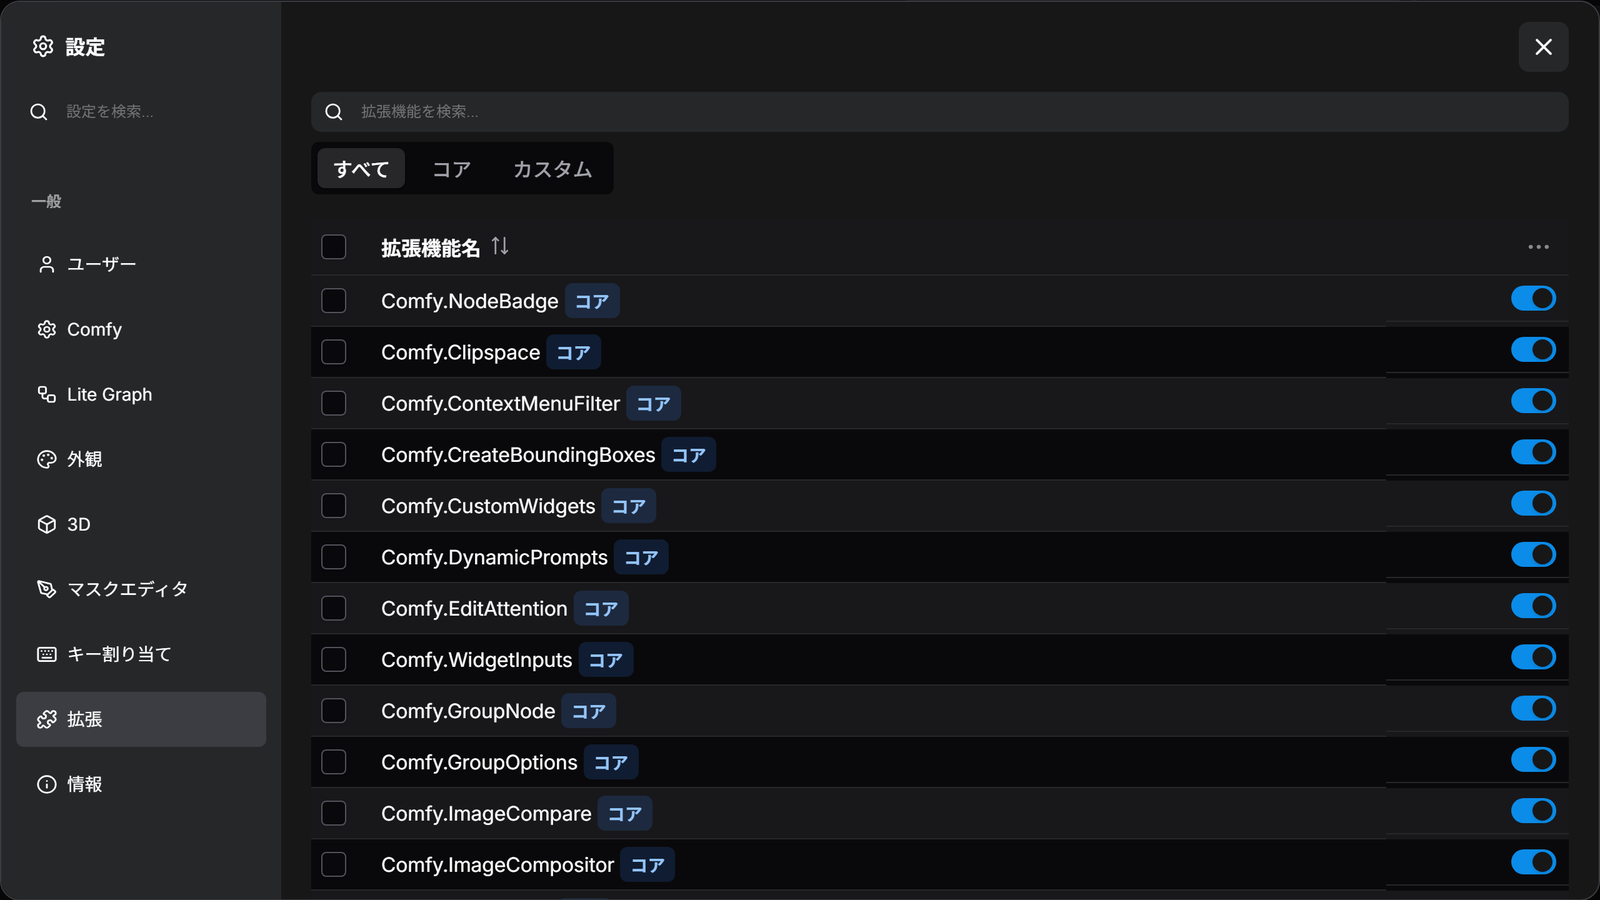Disable the Comfy.NodeBadge extension toggle
This screenshot has width=1600, height=900.
coord(1533,298)
